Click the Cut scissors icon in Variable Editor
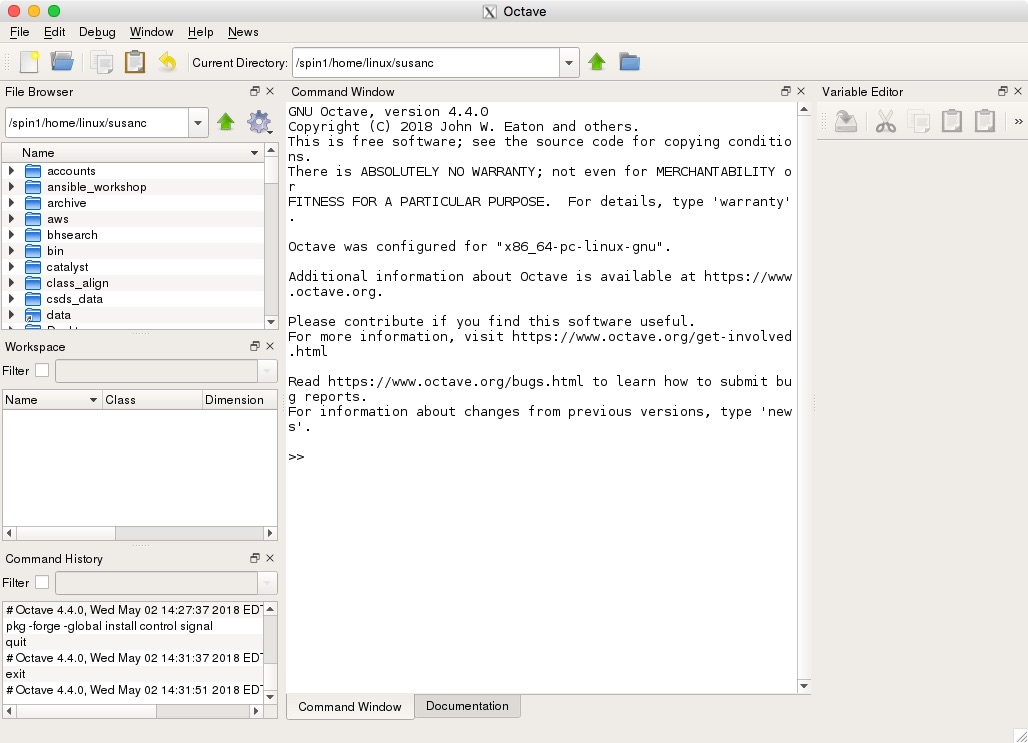The width and height of the screenshot is (1028, 743). click(885, 122)
